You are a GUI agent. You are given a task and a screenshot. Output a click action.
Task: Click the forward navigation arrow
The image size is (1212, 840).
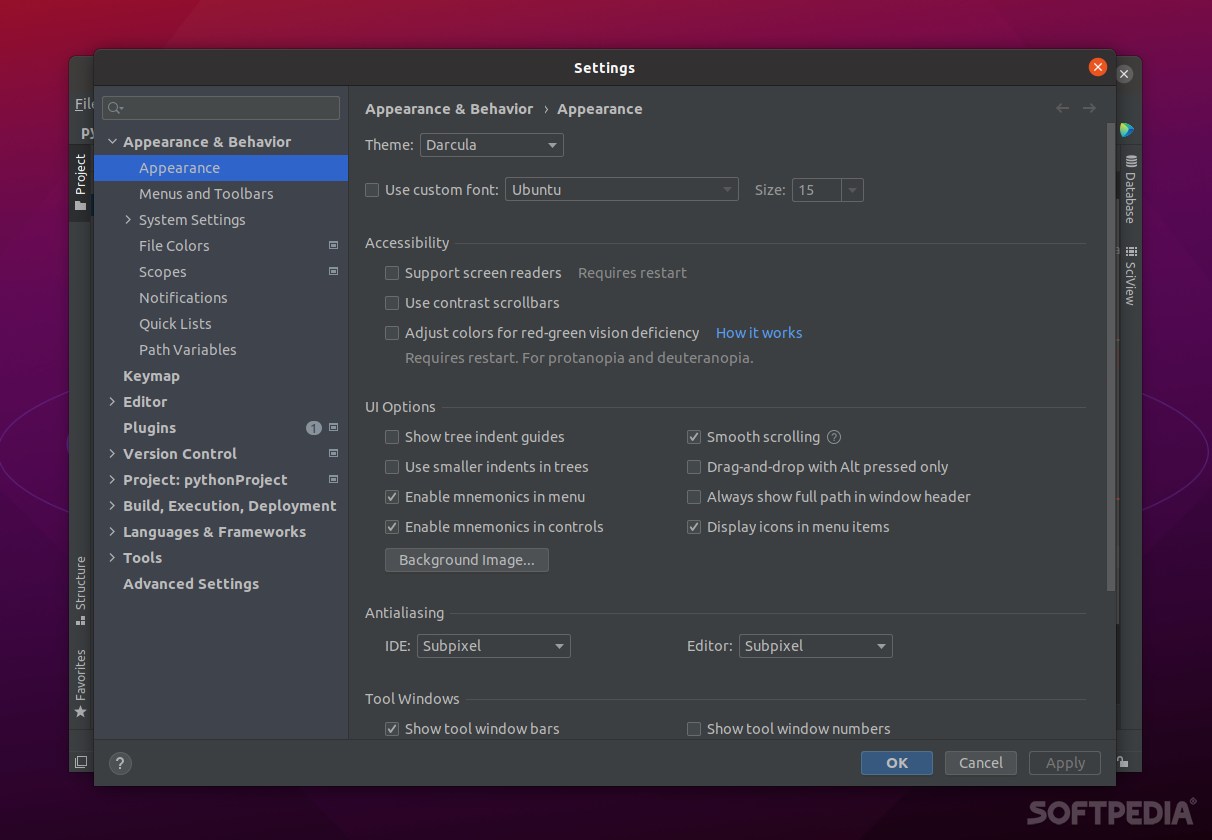(1089, 108)
